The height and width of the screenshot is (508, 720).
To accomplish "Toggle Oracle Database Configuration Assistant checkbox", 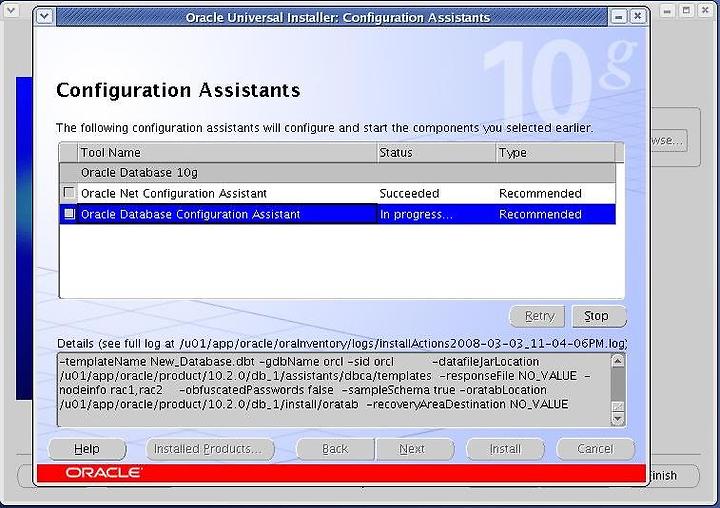I will click(69, 214).
